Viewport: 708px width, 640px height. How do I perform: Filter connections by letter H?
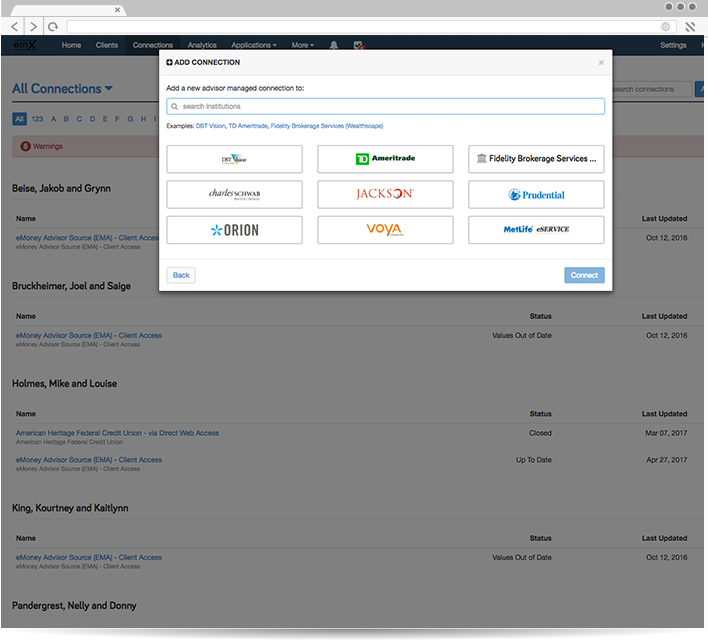143,119
